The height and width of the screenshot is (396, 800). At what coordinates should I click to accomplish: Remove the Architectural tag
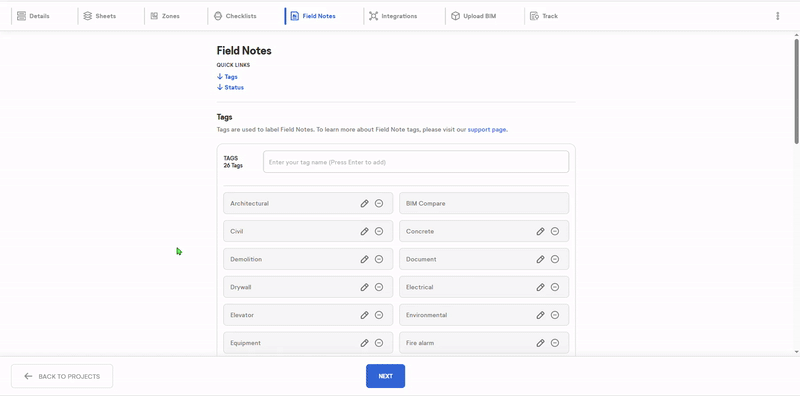(x=379, y=203)
